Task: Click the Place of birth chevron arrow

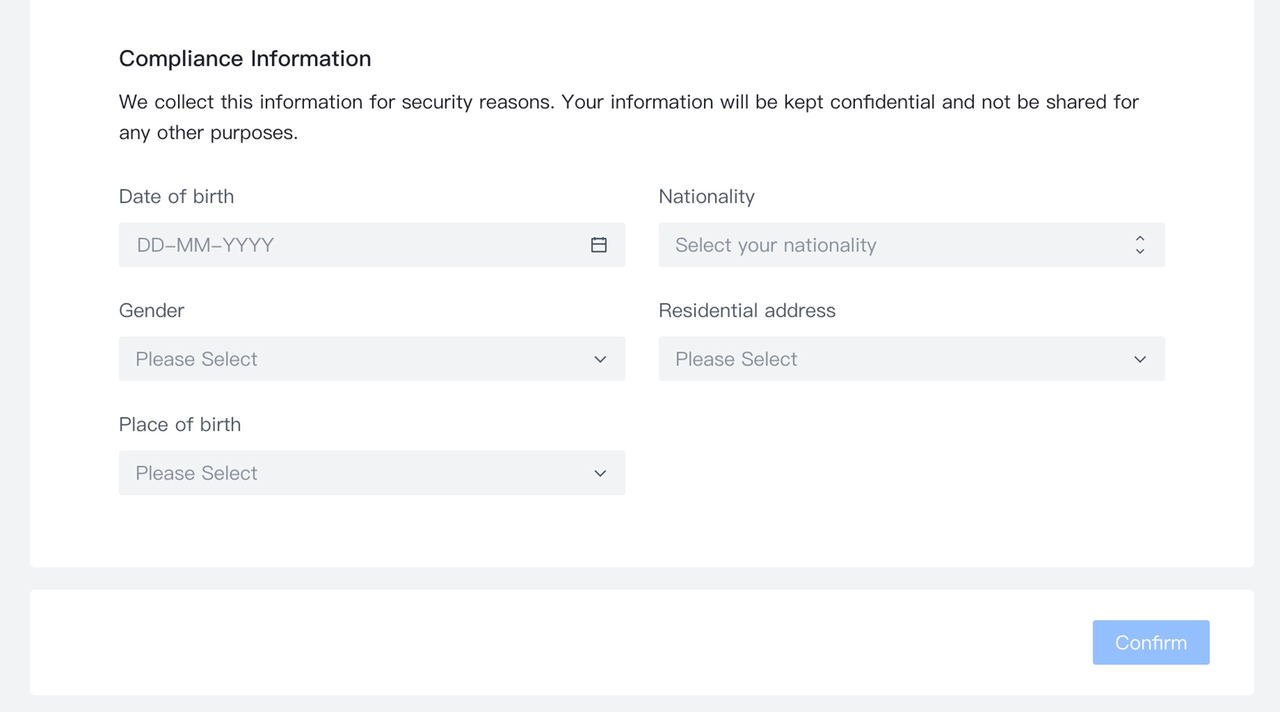Action: (600, 473)
